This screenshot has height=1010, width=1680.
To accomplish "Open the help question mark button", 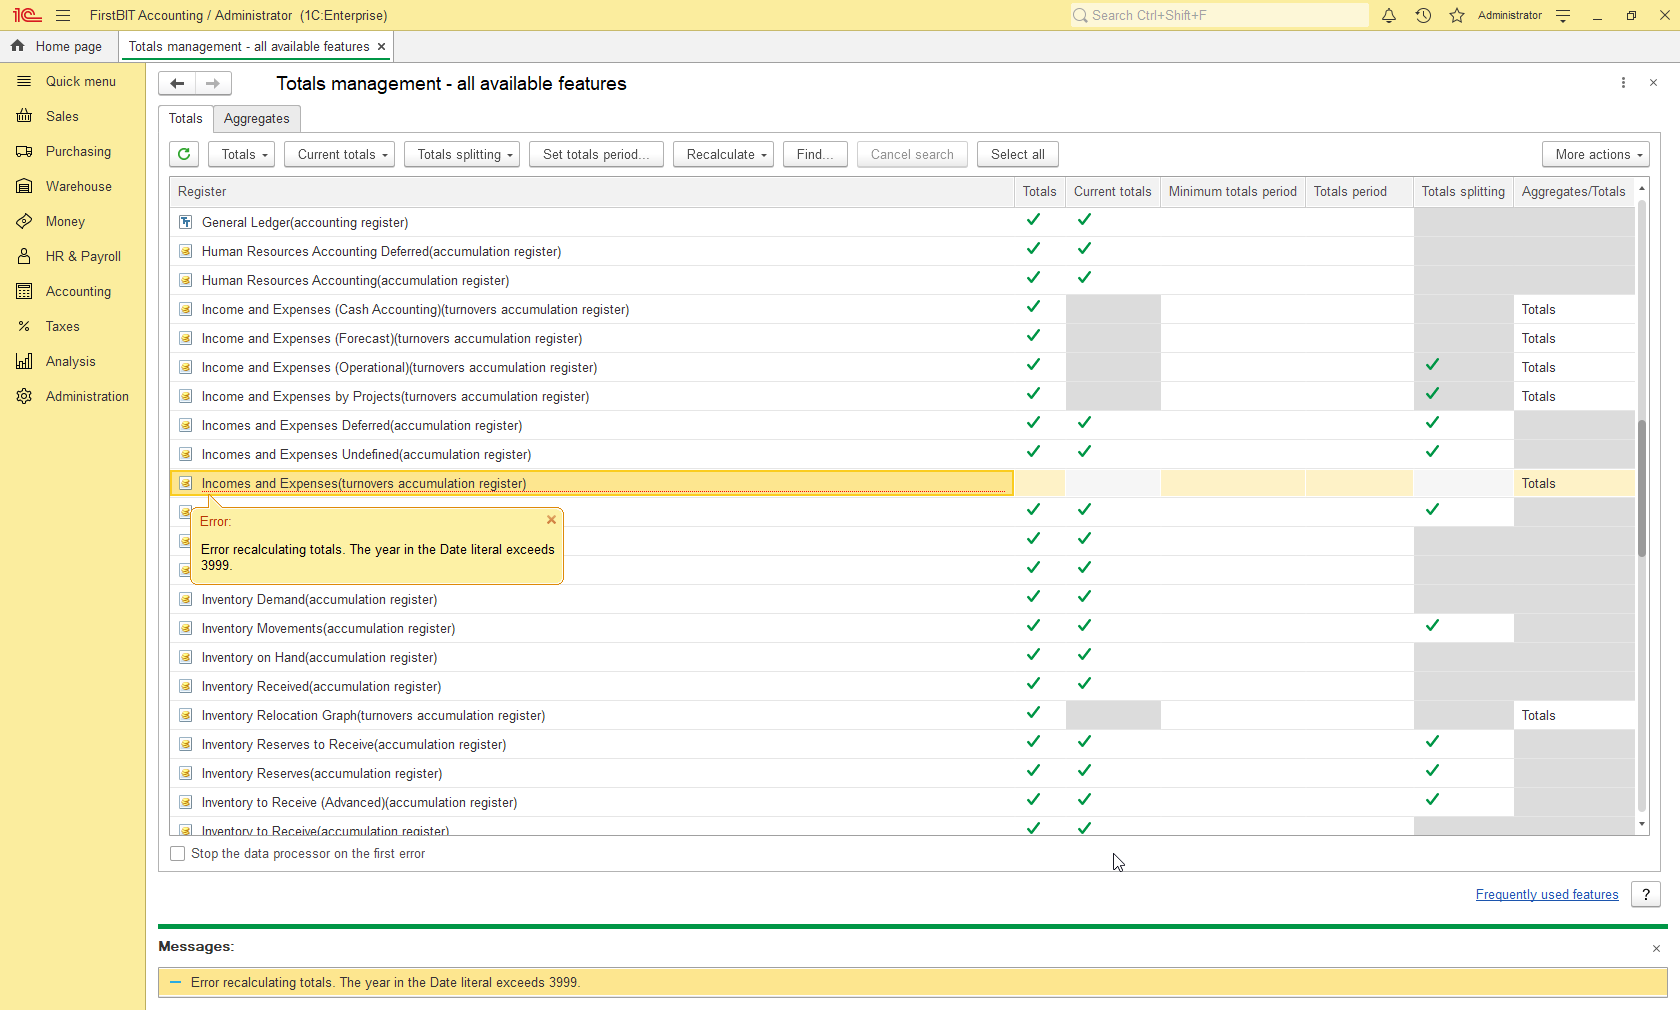I will tap(1645, 894).
